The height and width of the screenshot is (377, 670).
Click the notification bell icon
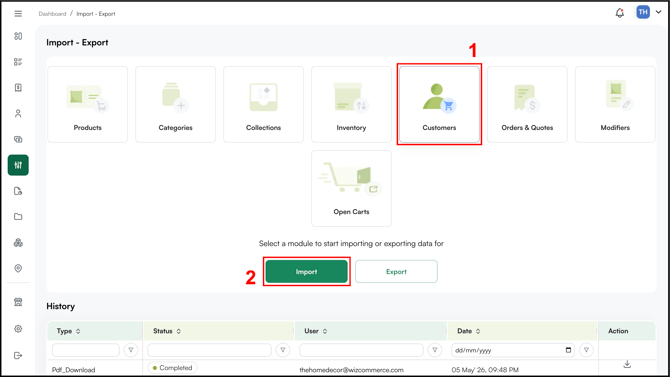pyautogui.click(x=620, y=13)
